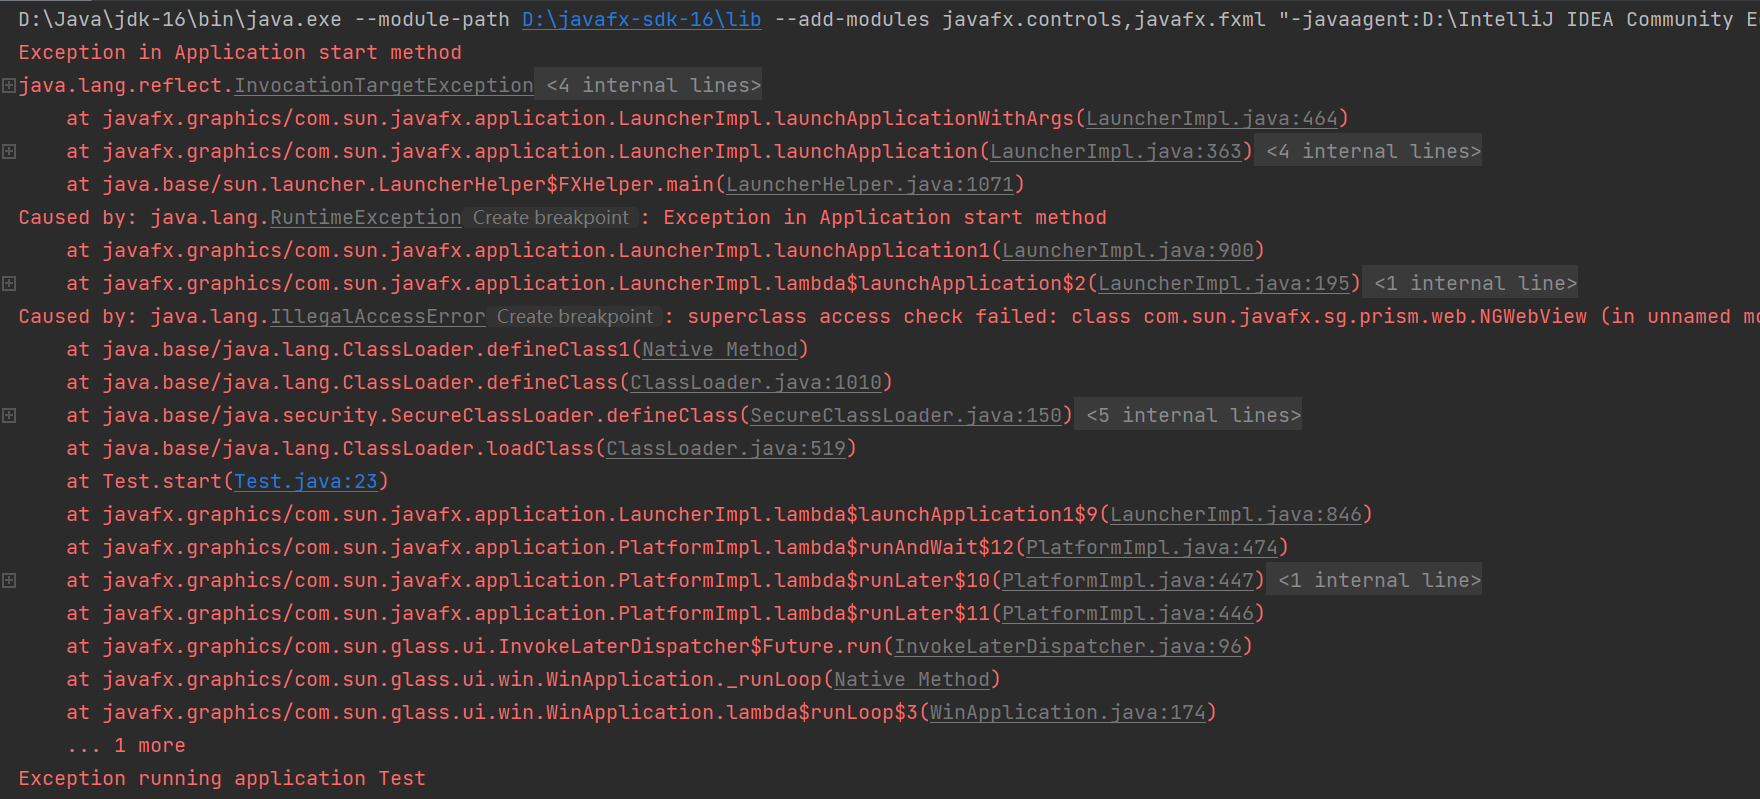The height and width of the screenshot is (799, 1760).
Task: Expand fold icon beside LauncherImpl.java:195 line
Action: [9, 284]
